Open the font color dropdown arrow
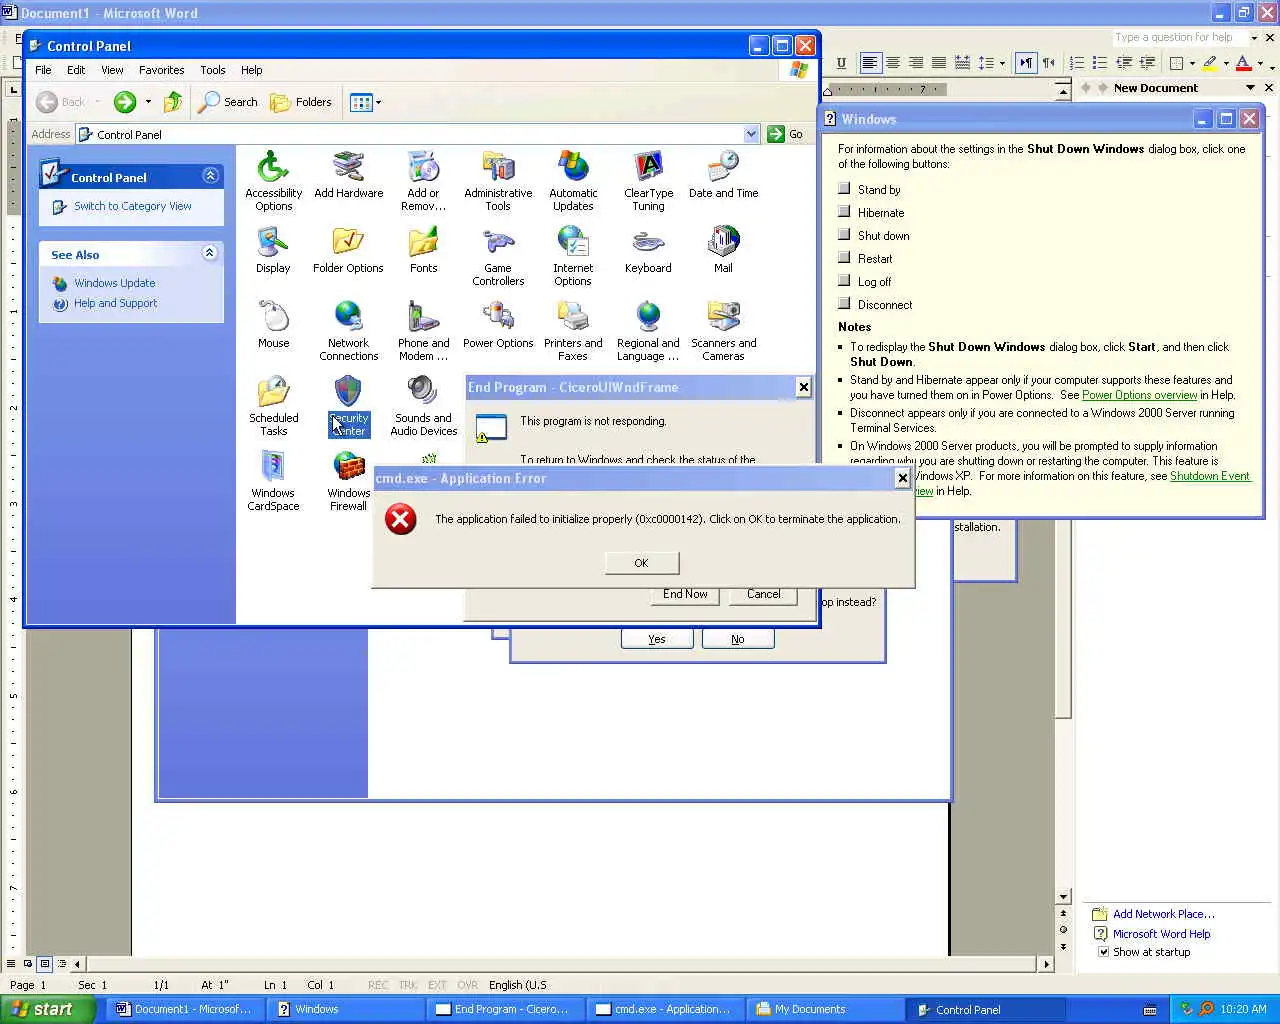 pyautogui.click(x=1260, y=63)
